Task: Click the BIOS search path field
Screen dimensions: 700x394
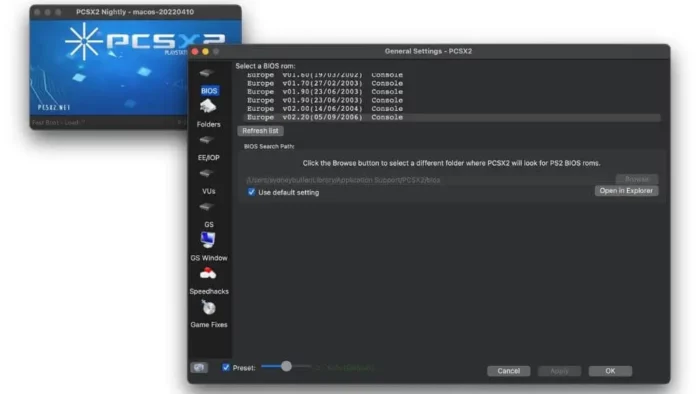Action: click(429, 180)
